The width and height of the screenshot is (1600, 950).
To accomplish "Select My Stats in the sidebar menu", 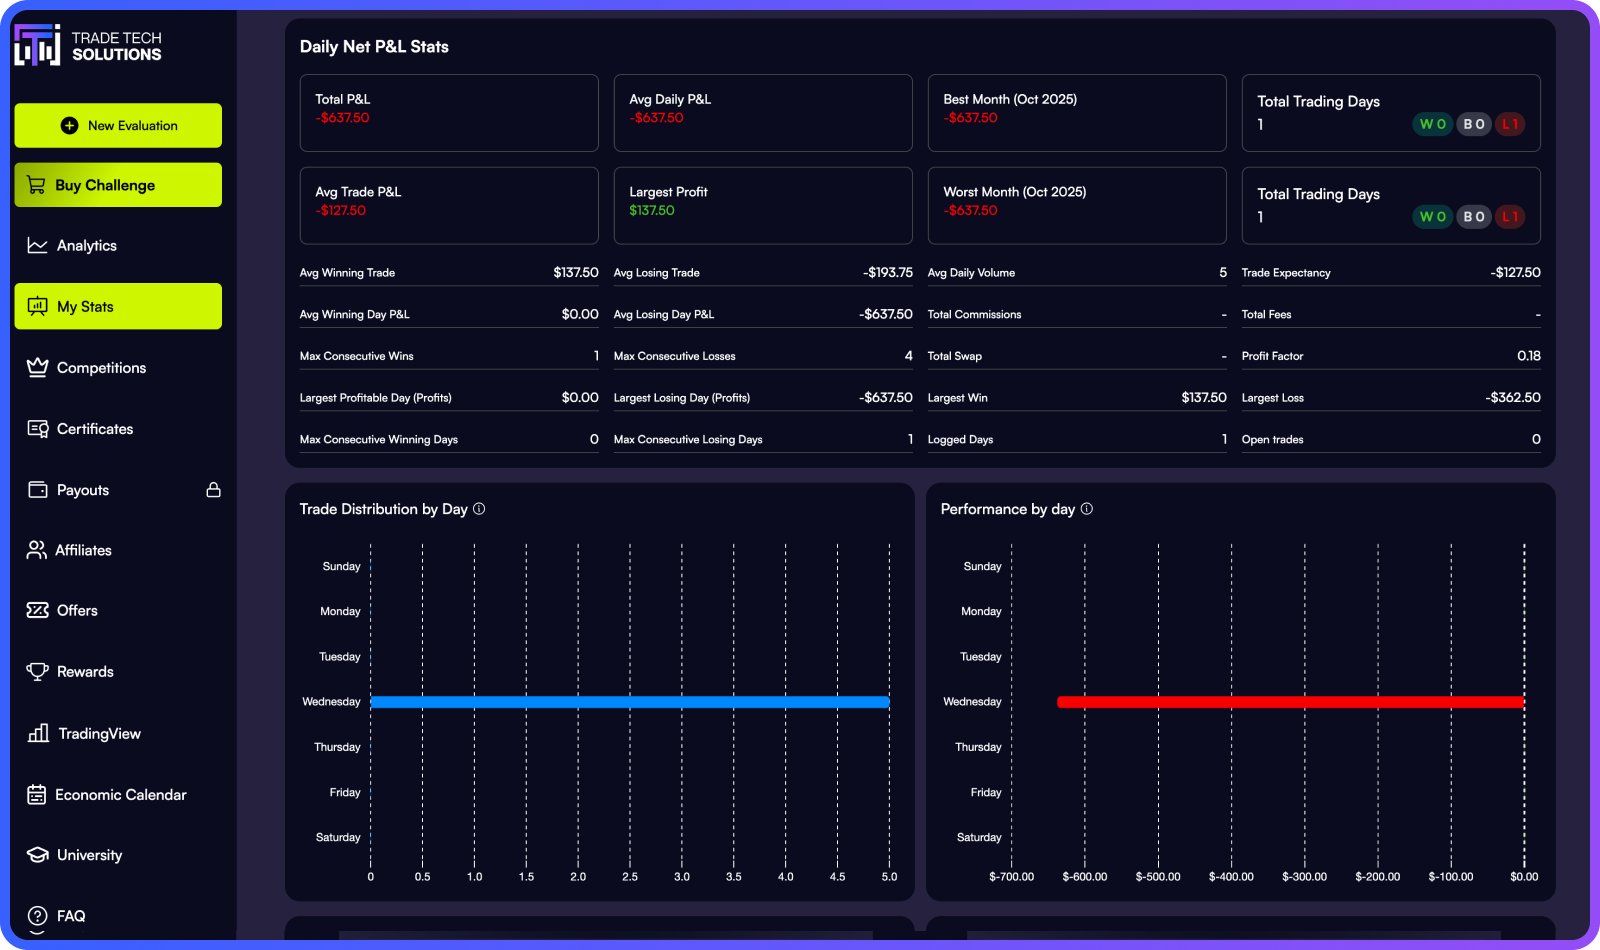I will pos(118,306).
